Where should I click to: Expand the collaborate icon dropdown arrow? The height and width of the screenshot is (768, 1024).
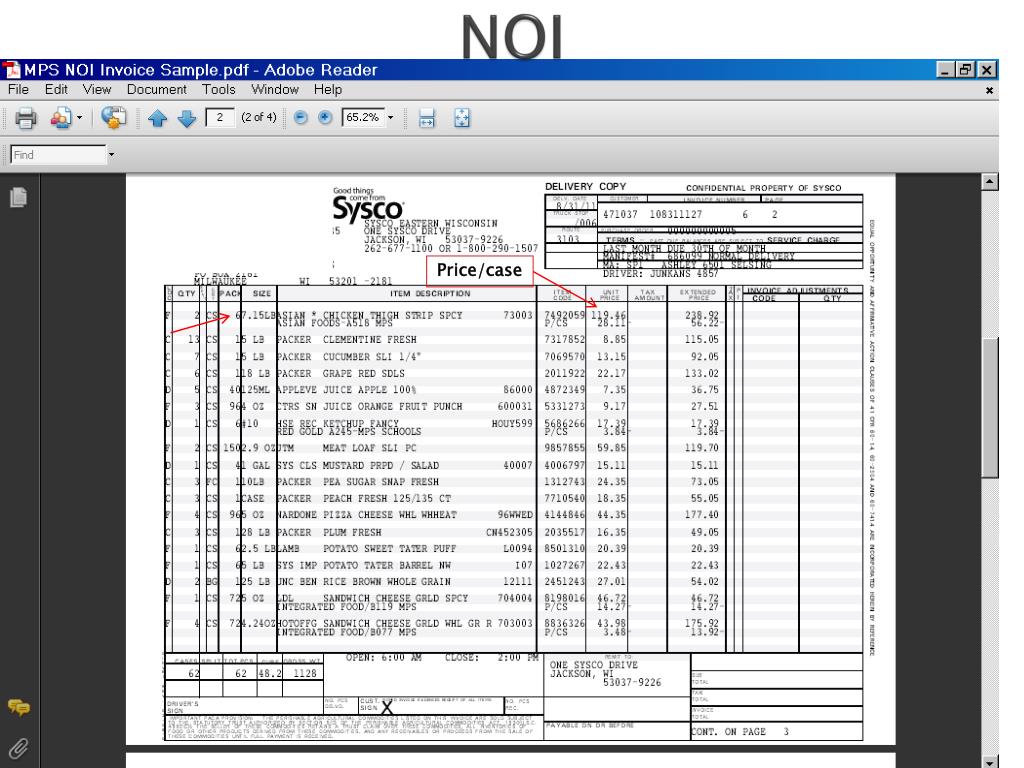point(80,118)
